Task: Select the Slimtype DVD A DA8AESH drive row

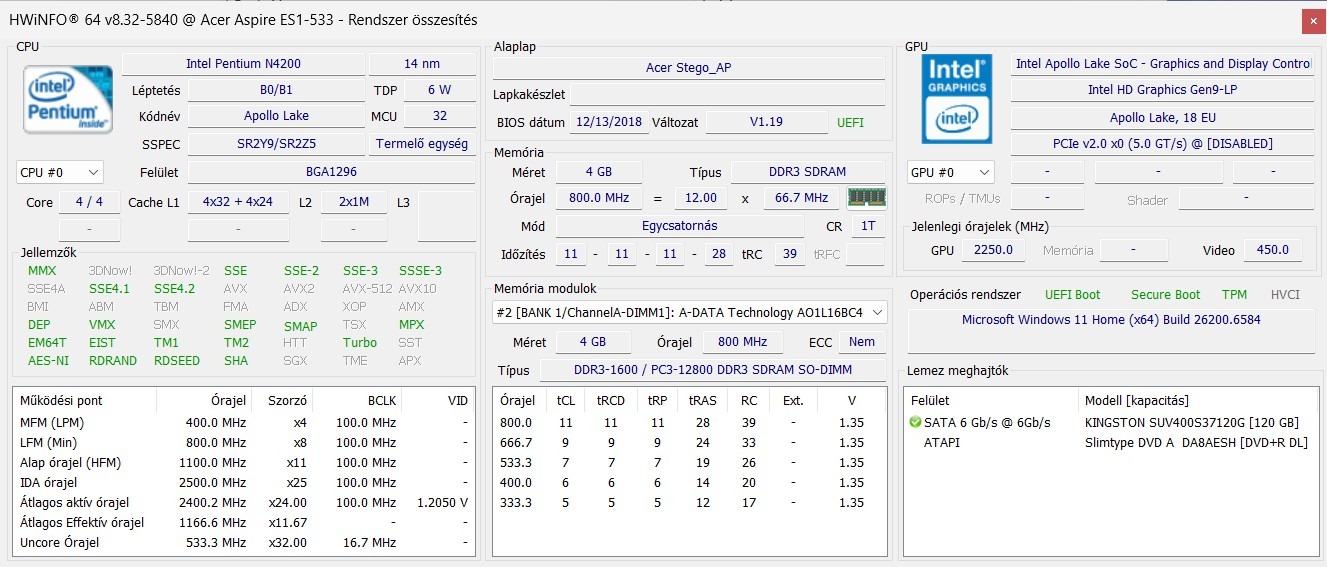Action: pos(1109,442)
